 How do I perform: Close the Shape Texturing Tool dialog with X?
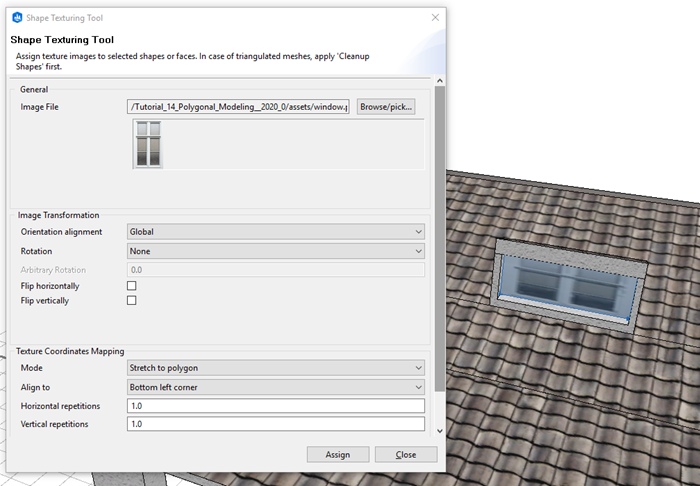tap(435, 18)
